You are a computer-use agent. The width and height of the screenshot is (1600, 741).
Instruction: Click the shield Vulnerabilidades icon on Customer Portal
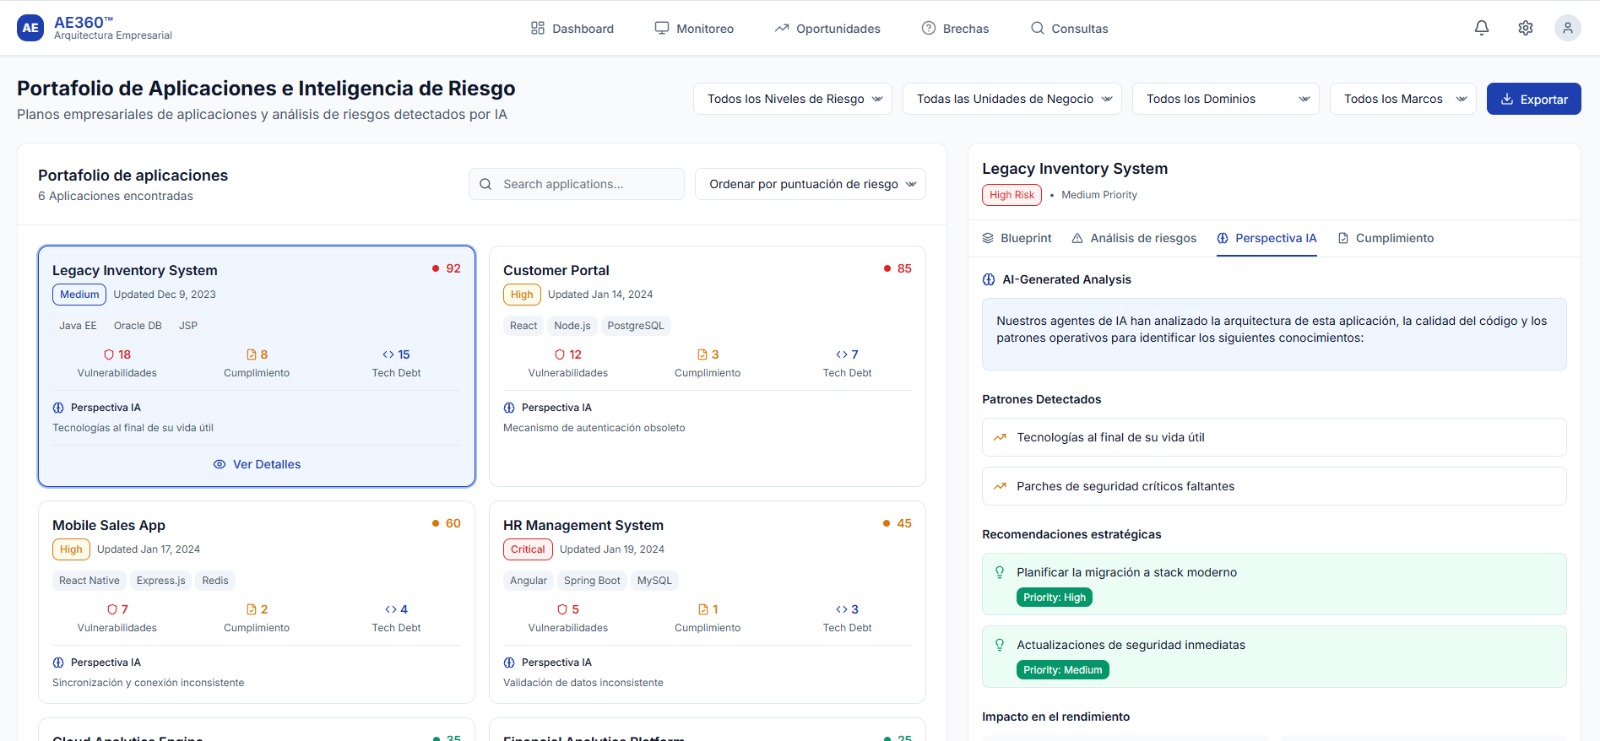pyautogui.click(x=560, y=355)
